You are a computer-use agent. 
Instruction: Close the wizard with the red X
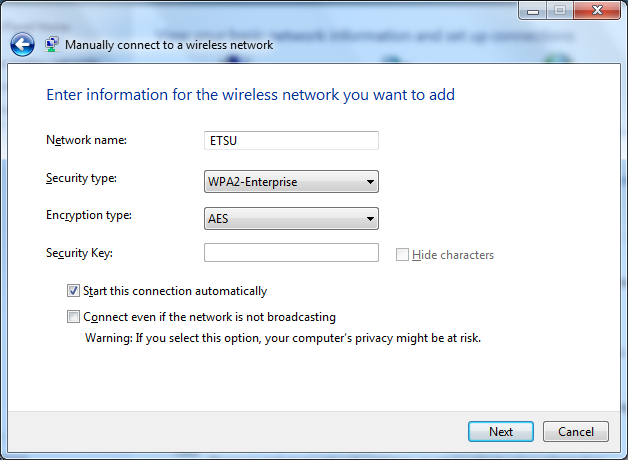[596, 10]
